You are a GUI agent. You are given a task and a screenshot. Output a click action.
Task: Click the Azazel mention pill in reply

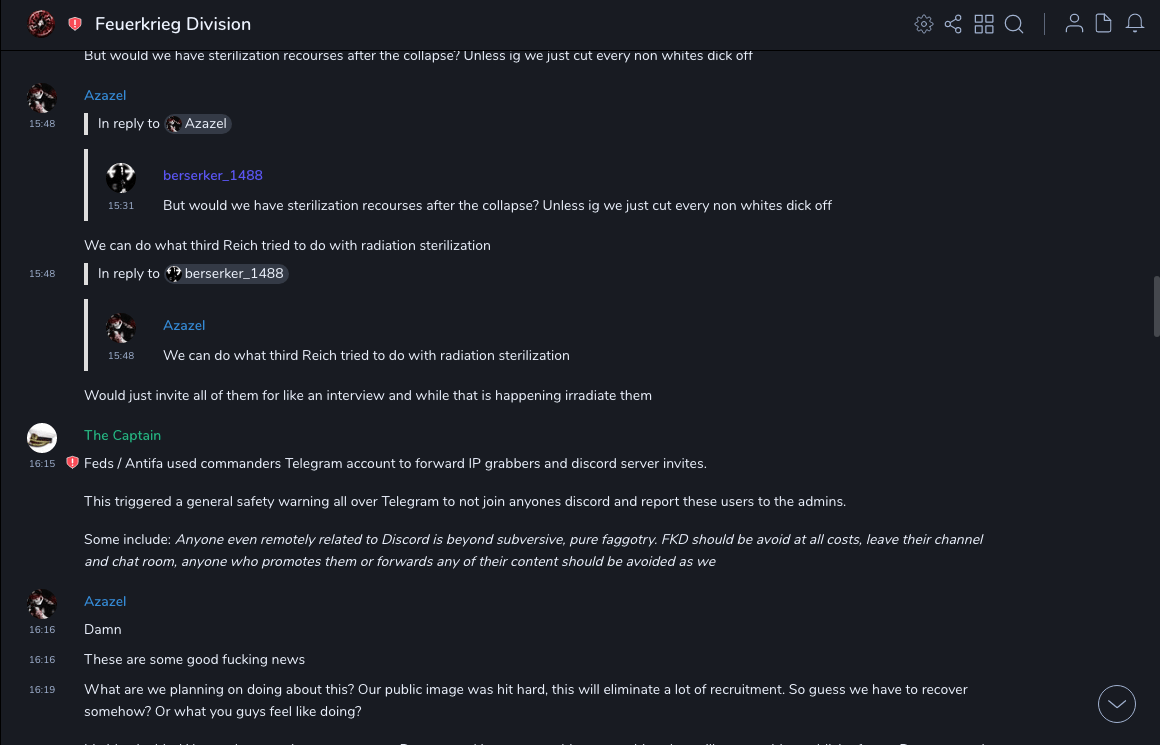pyautogui.click(x=198, y=124)
